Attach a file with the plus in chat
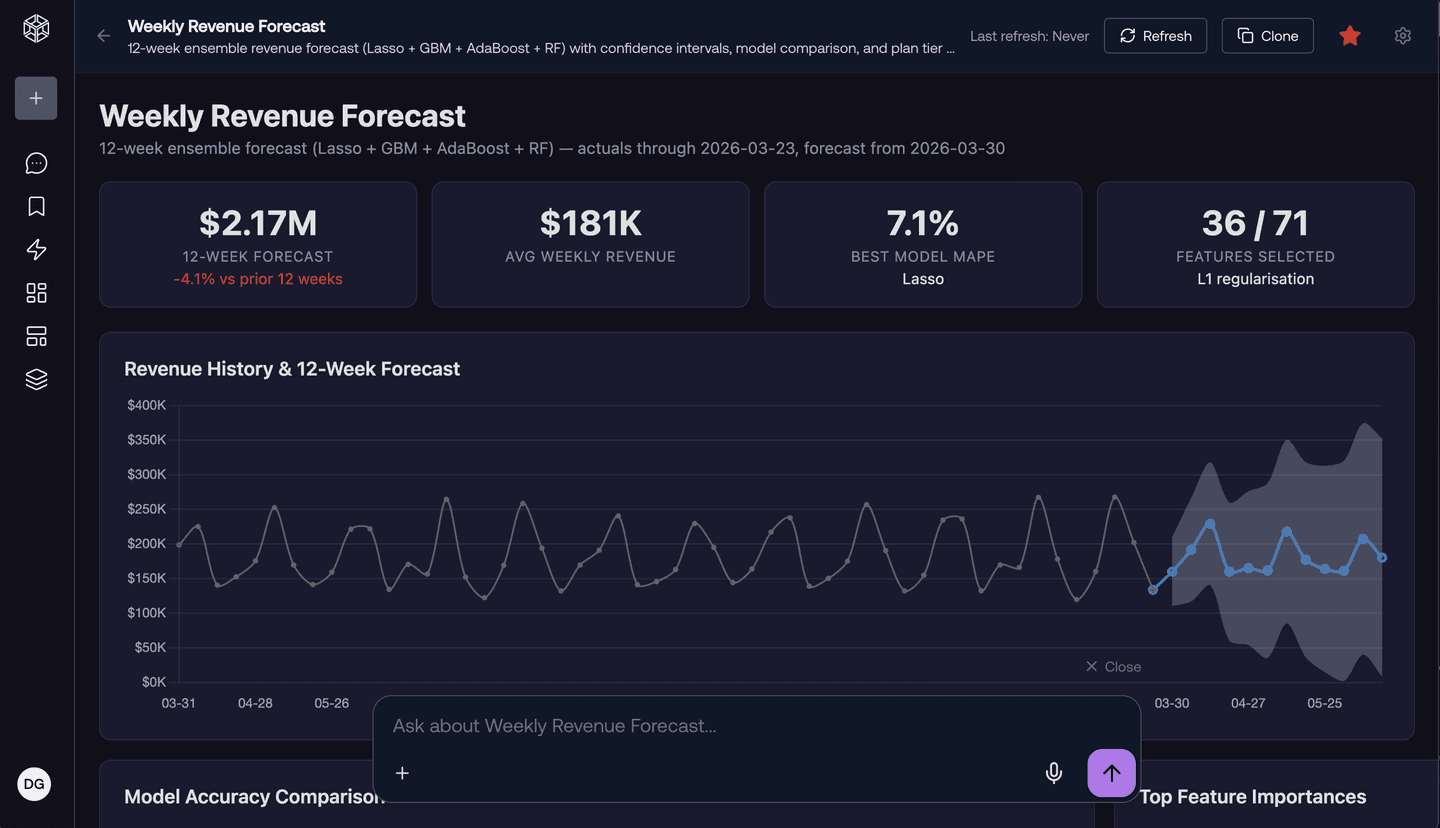The image size is (1440, 828). click(x=402, y=773)
